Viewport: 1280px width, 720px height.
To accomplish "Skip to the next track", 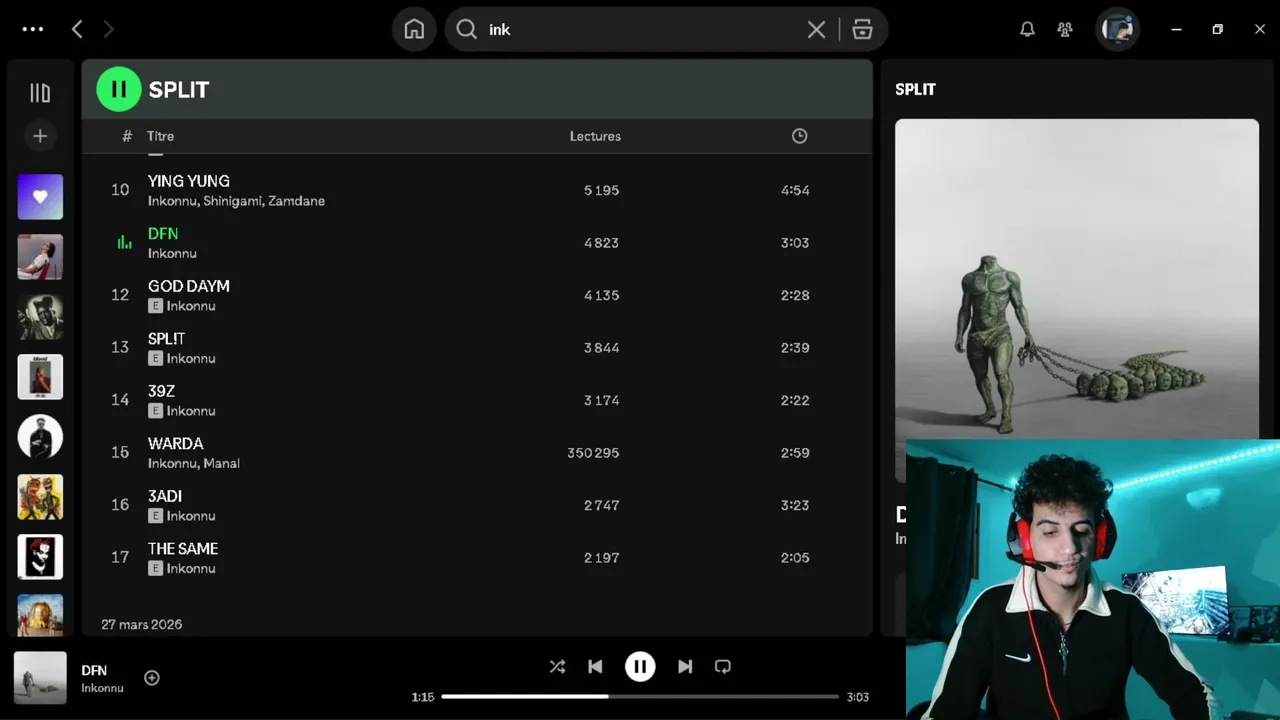I will (x=685, y=667).
